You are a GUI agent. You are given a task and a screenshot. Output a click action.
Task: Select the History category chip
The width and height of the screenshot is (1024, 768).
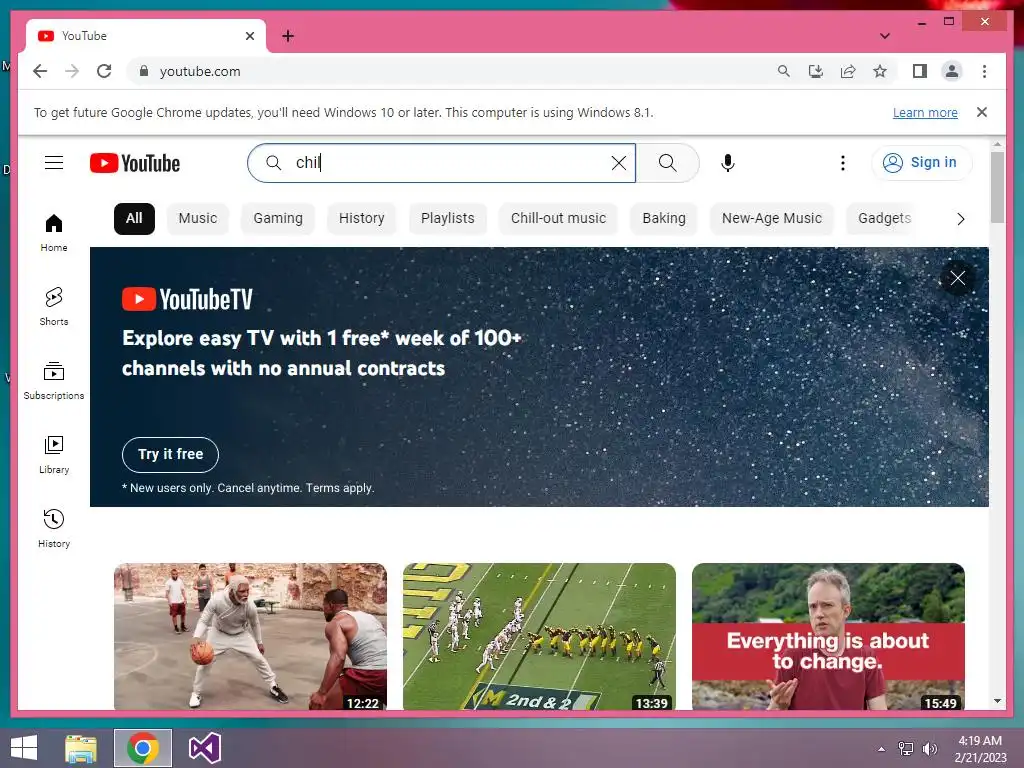pos(361,218)
